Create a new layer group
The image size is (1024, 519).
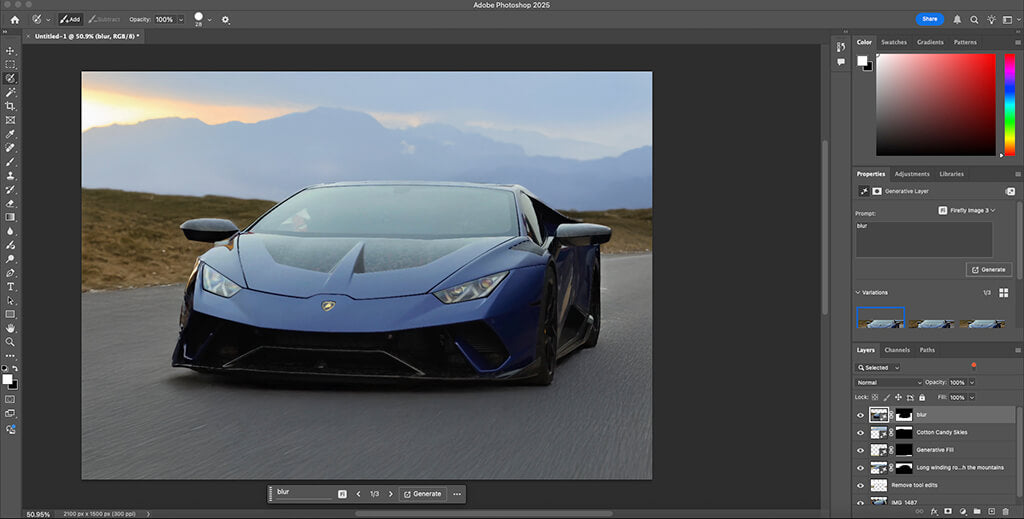point(977,511)
